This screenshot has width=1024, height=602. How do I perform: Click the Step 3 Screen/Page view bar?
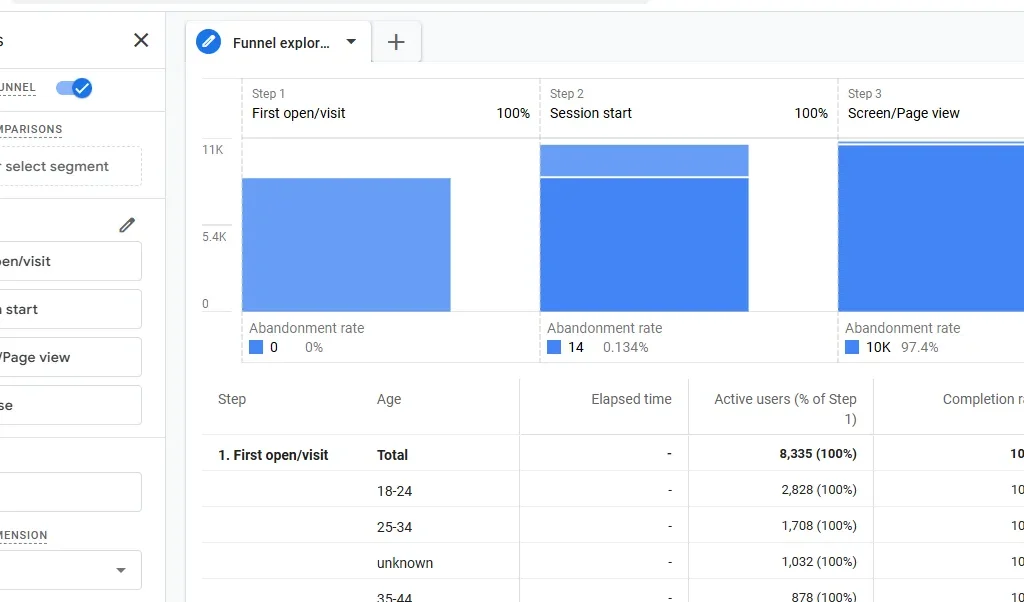tap(931, 227)
